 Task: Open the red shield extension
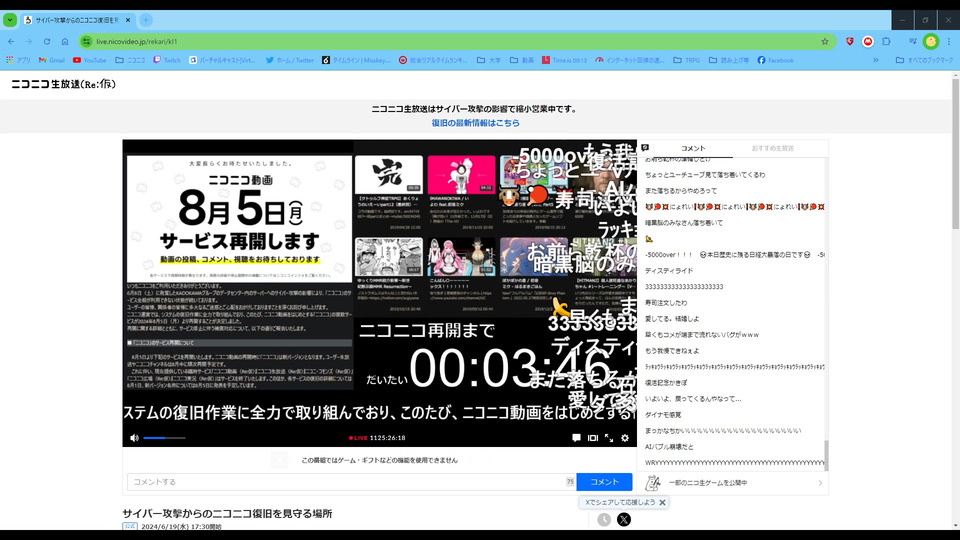pos(850,42)
